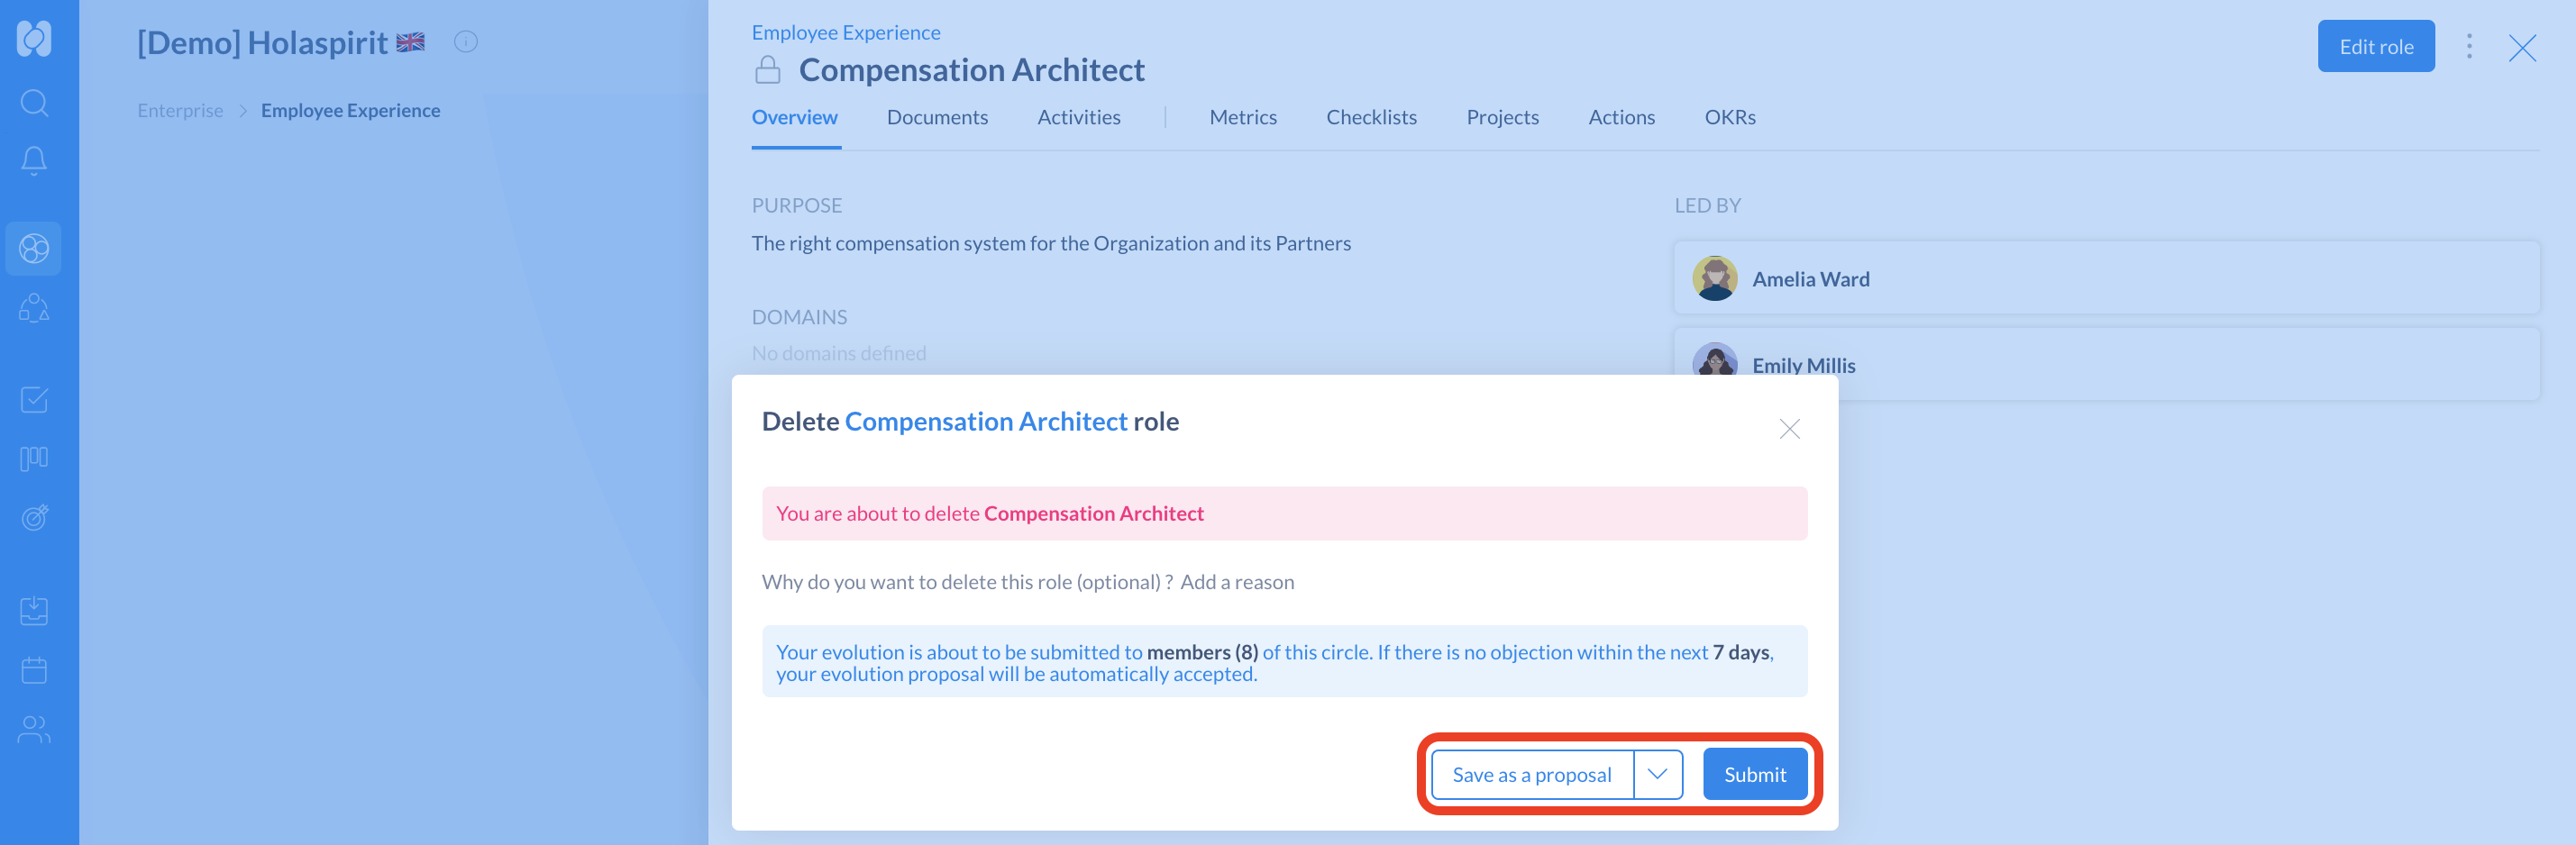
Task: Click the "members (8)" text in notice
Action: click(x=1202, y=652)
